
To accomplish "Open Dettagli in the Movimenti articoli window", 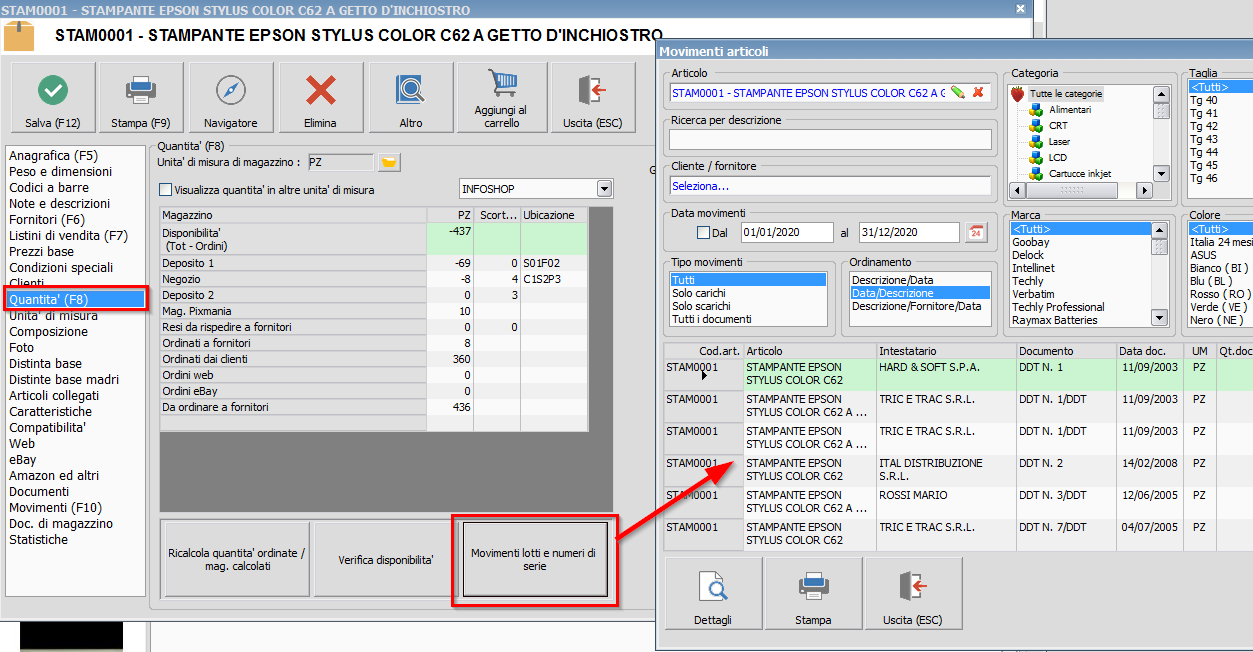I will click(x=713, y=593).
